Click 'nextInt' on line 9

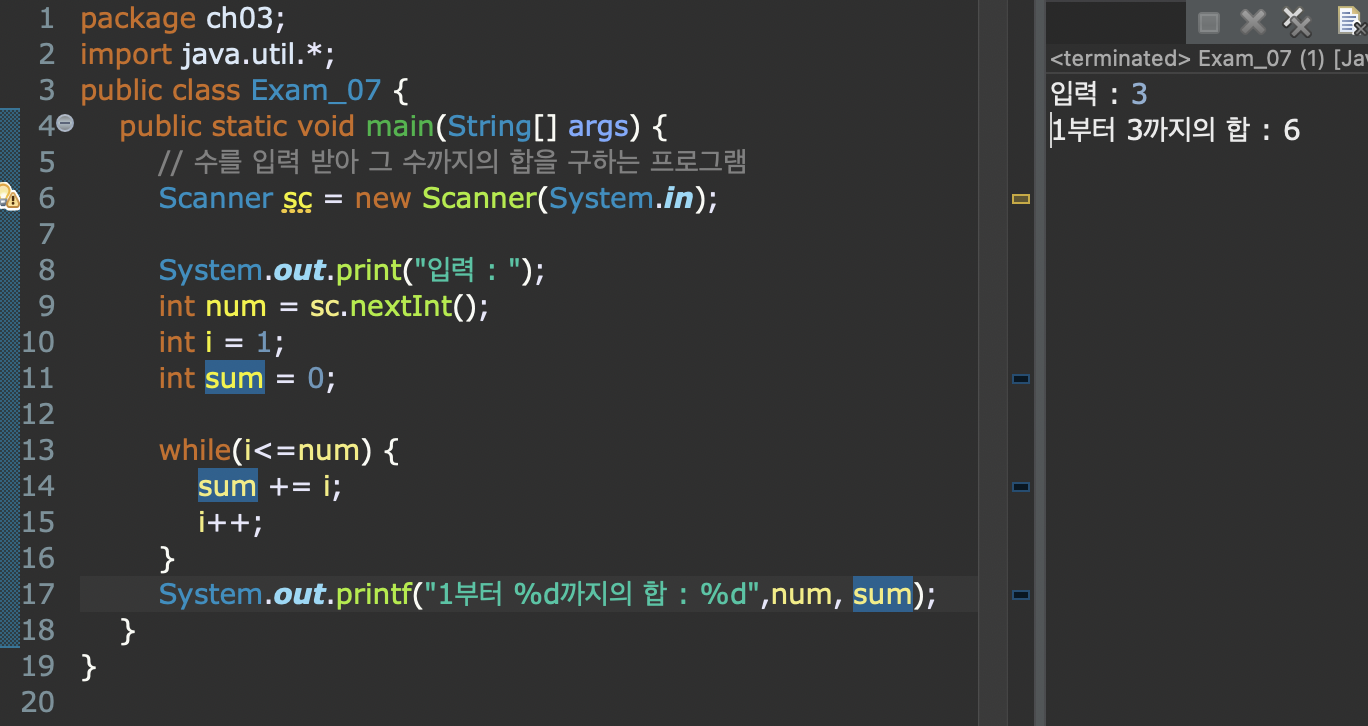pyautogui.click(x=401, y=306)
